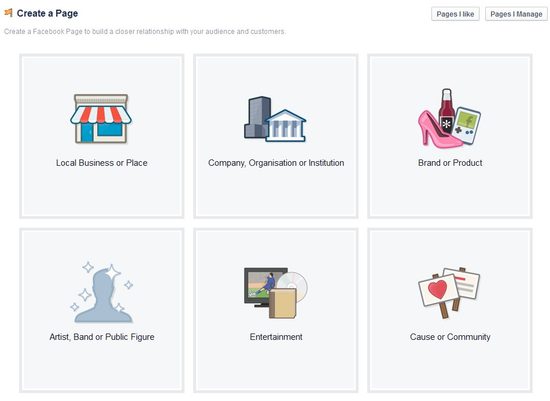Select the office building and bank icon
This screenshot has height=401, width=550.
click(275, 119)
